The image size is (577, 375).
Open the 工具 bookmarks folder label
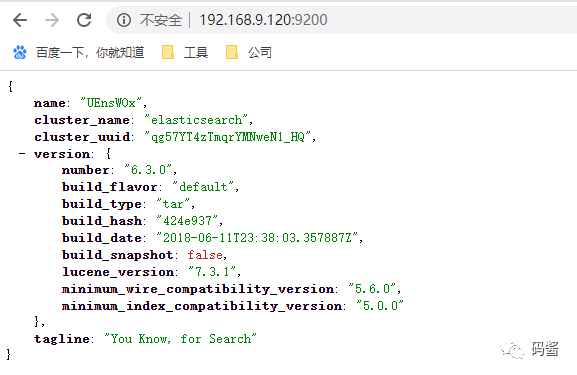pos(196,53)
